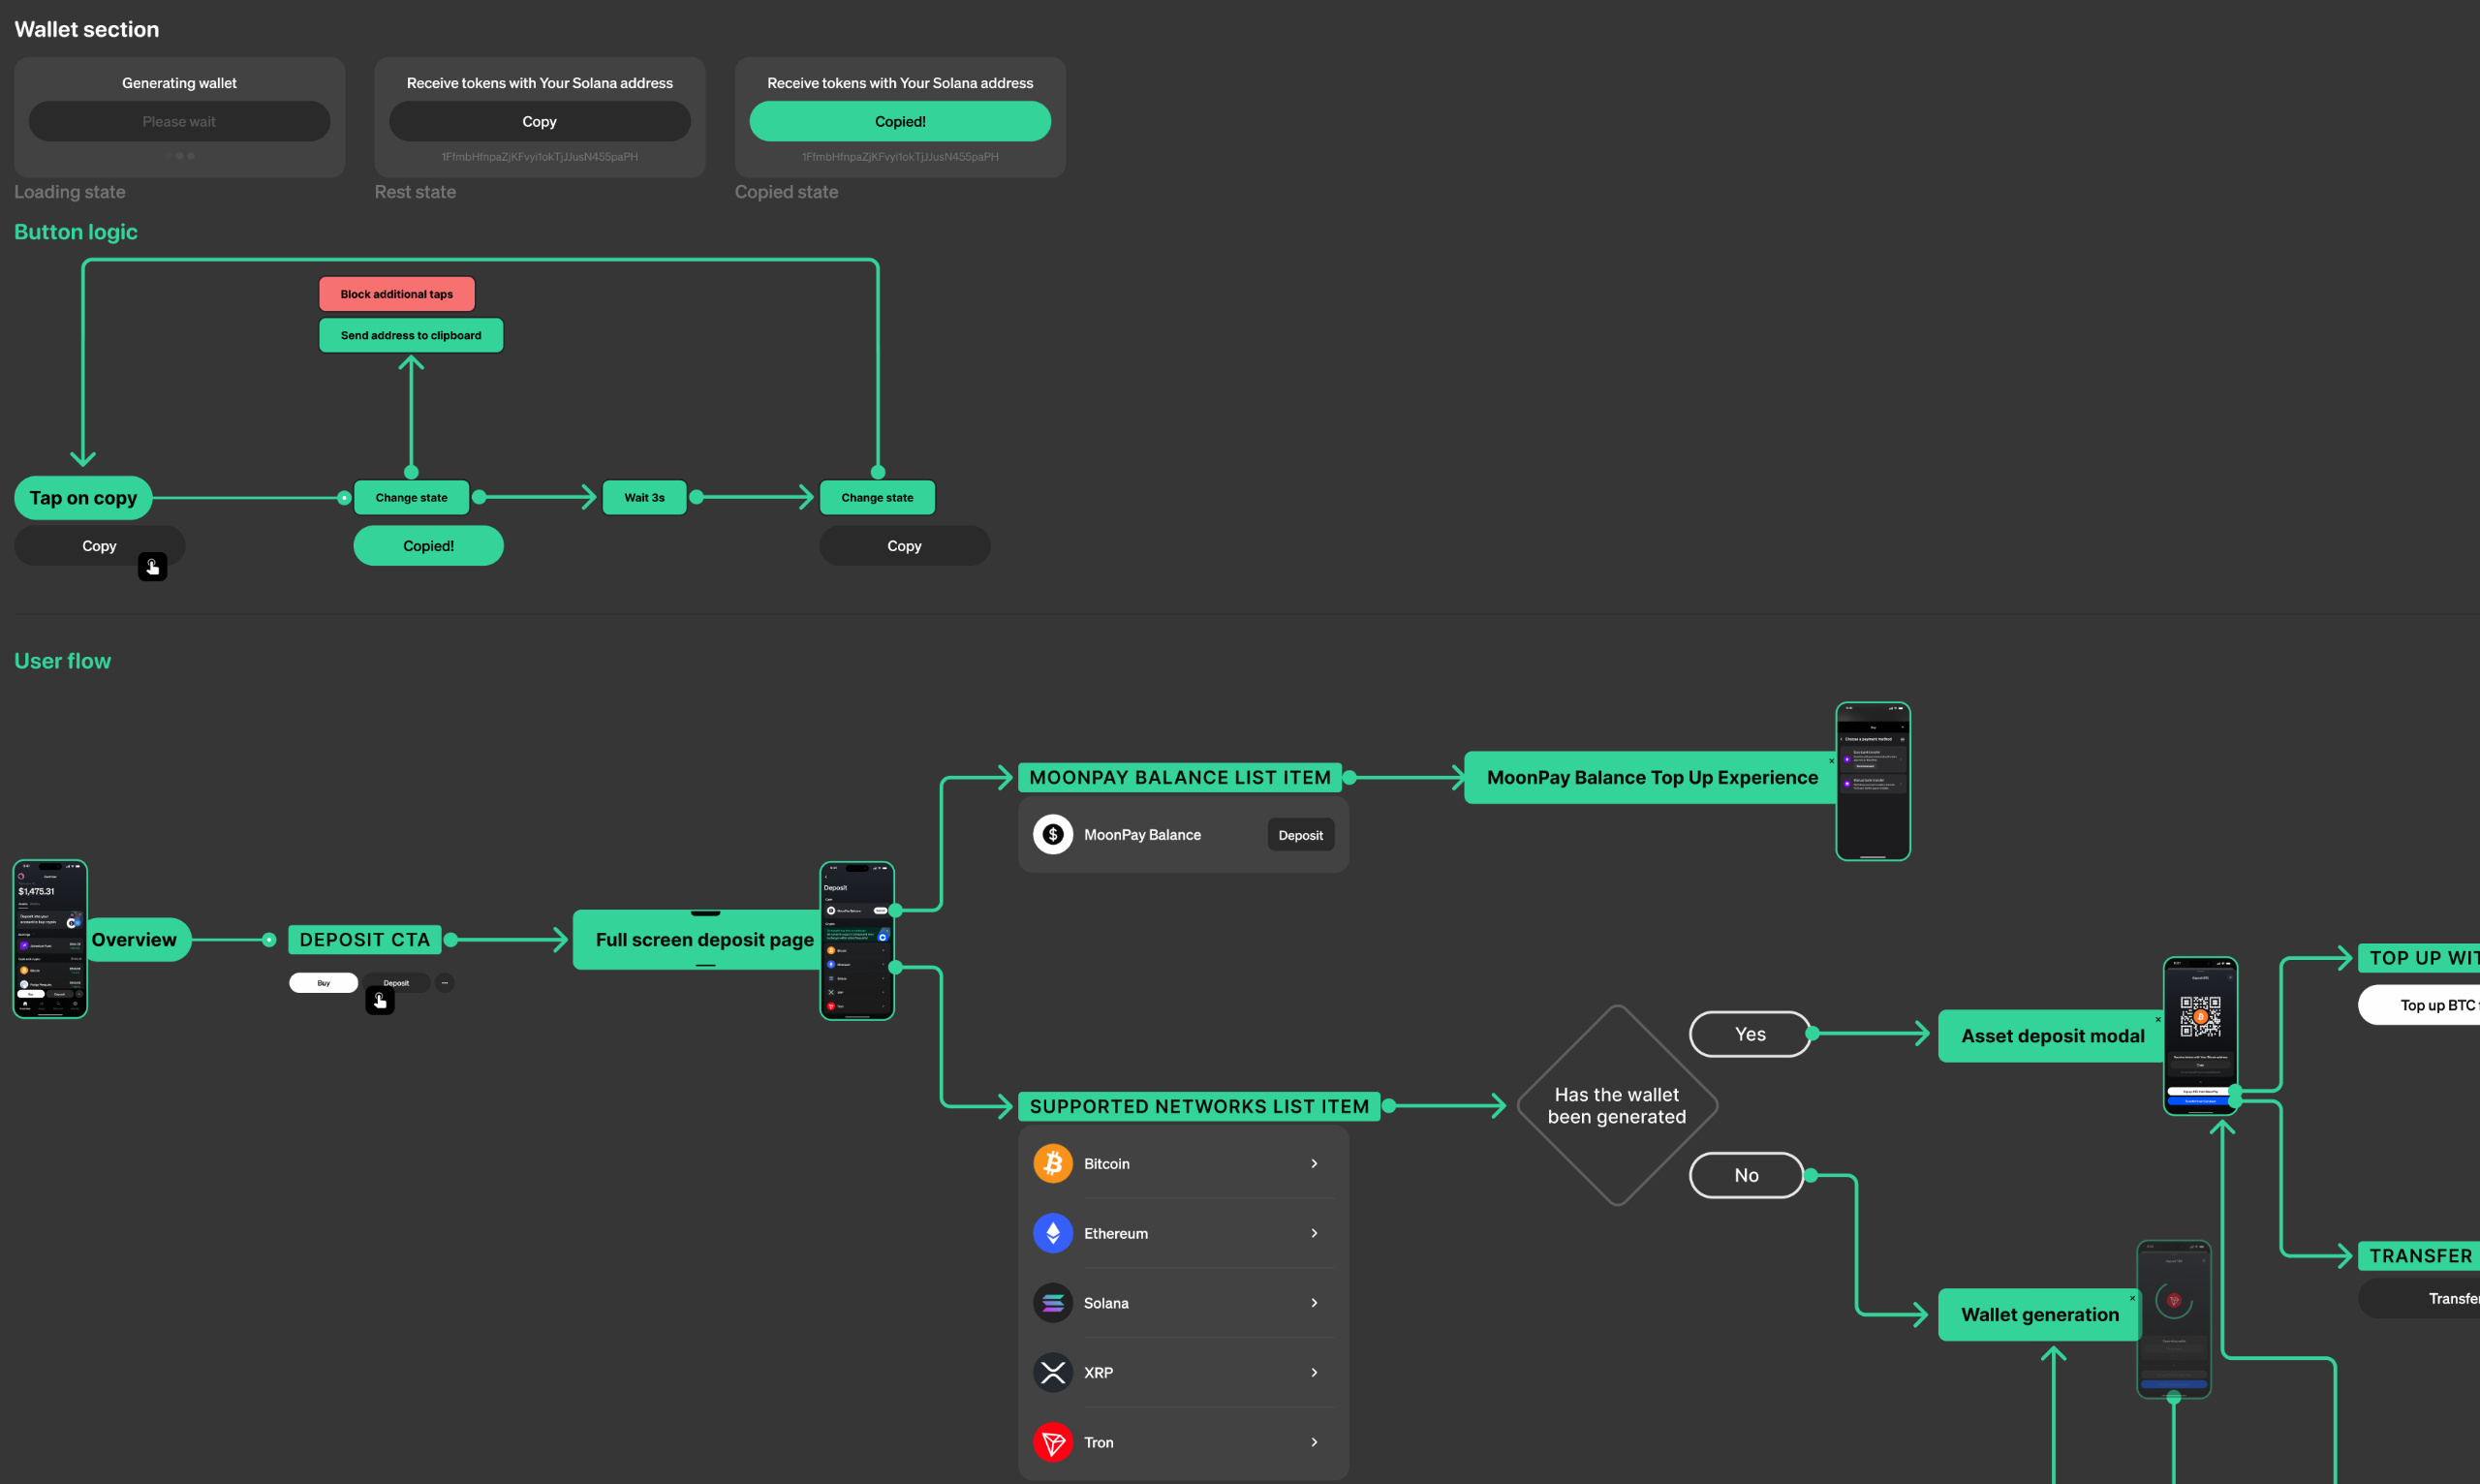Click the Ethereum logo icon
Viewport: 2480px width, 1484px height.
[1052, 1233]
